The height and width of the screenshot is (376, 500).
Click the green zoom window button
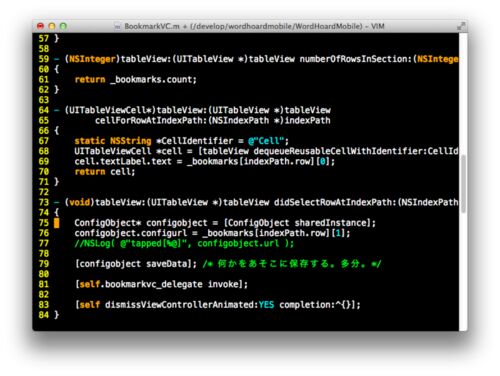[x=63, y=26]
